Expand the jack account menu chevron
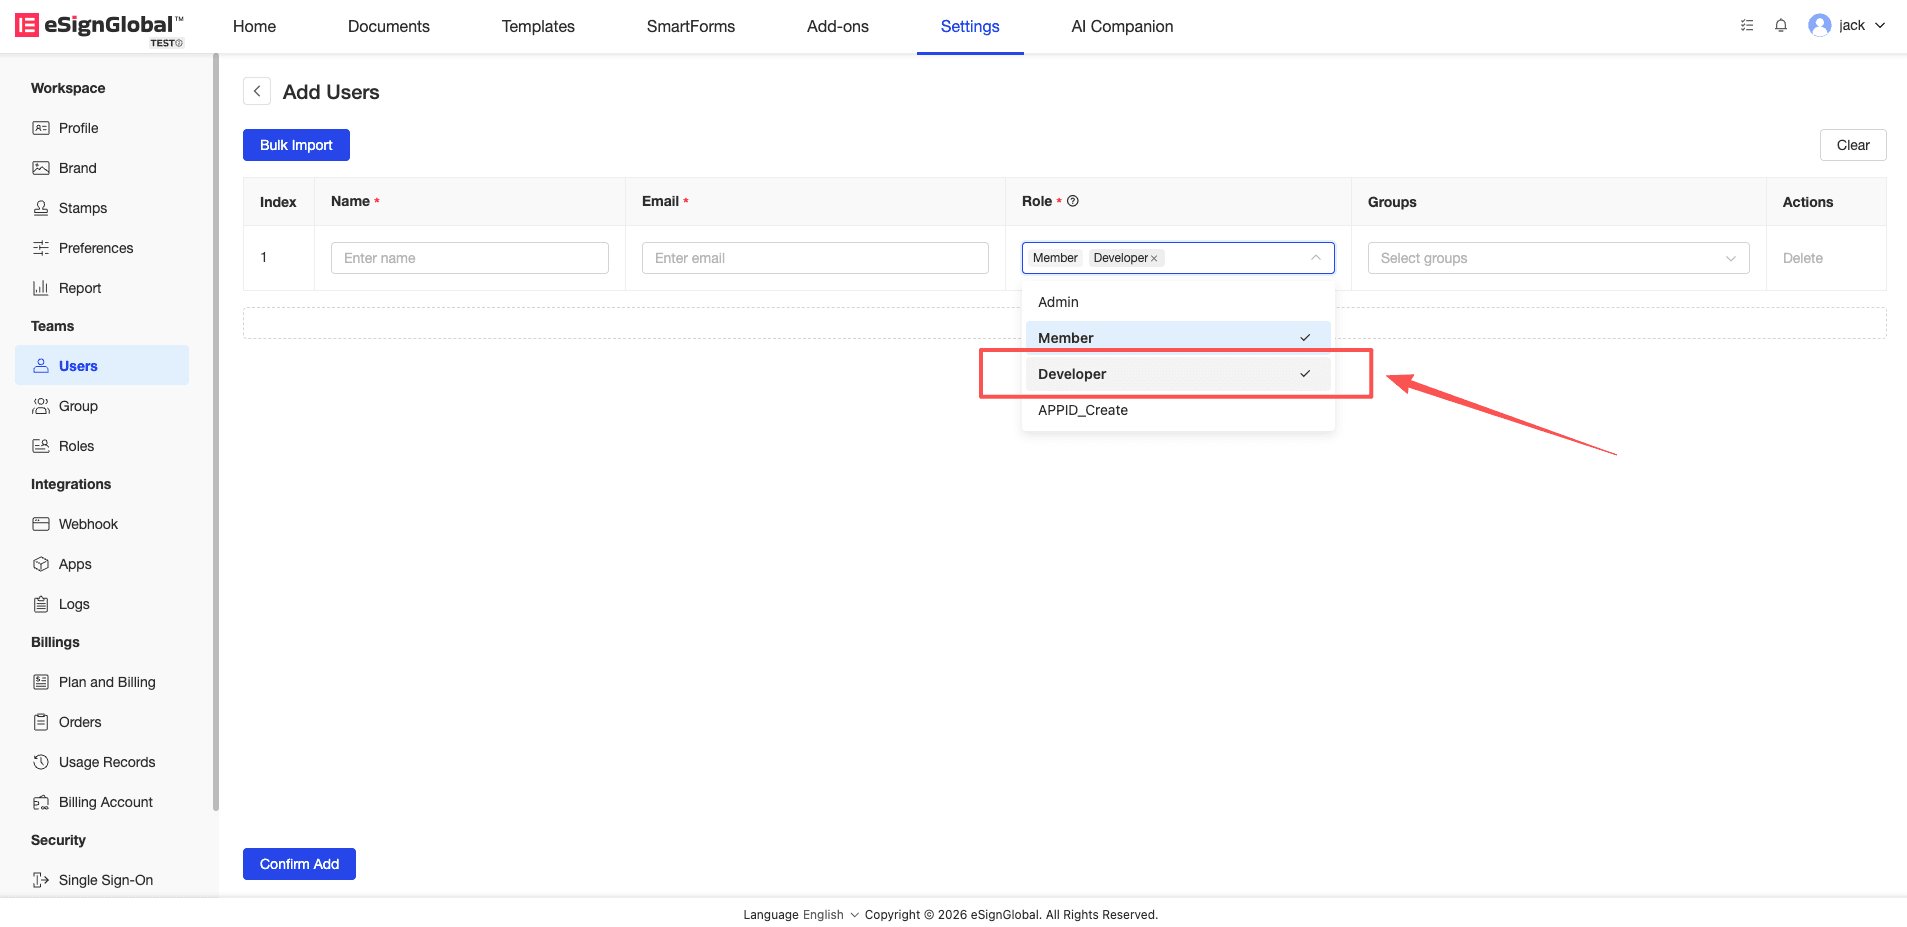The image size is (1907, 927). [1880, 26]
